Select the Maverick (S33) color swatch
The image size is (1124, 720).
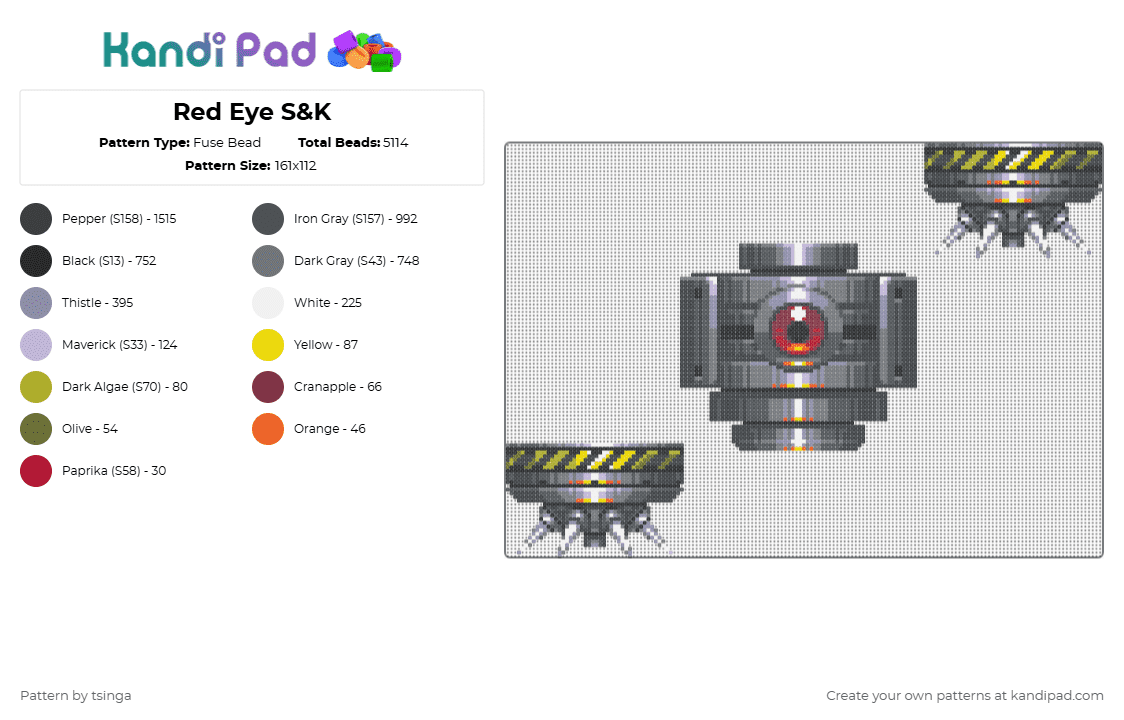pyautogui.click(x=36, y=345)
